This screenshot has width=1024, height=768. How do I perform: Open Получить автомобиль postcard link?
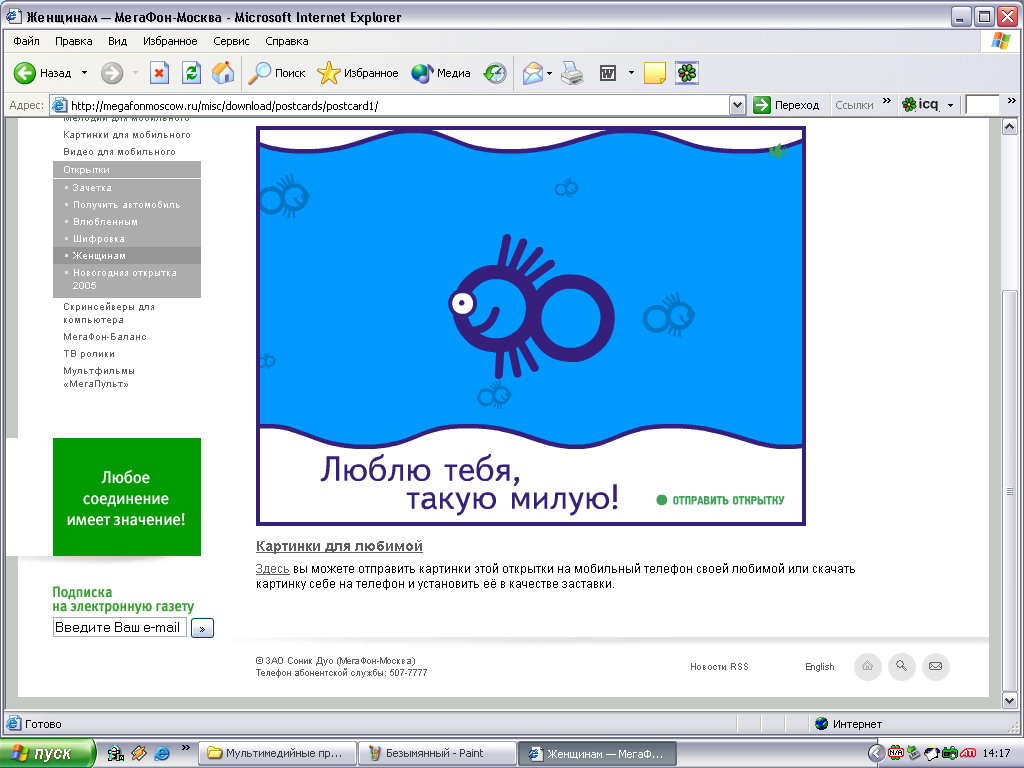point(126,204)
